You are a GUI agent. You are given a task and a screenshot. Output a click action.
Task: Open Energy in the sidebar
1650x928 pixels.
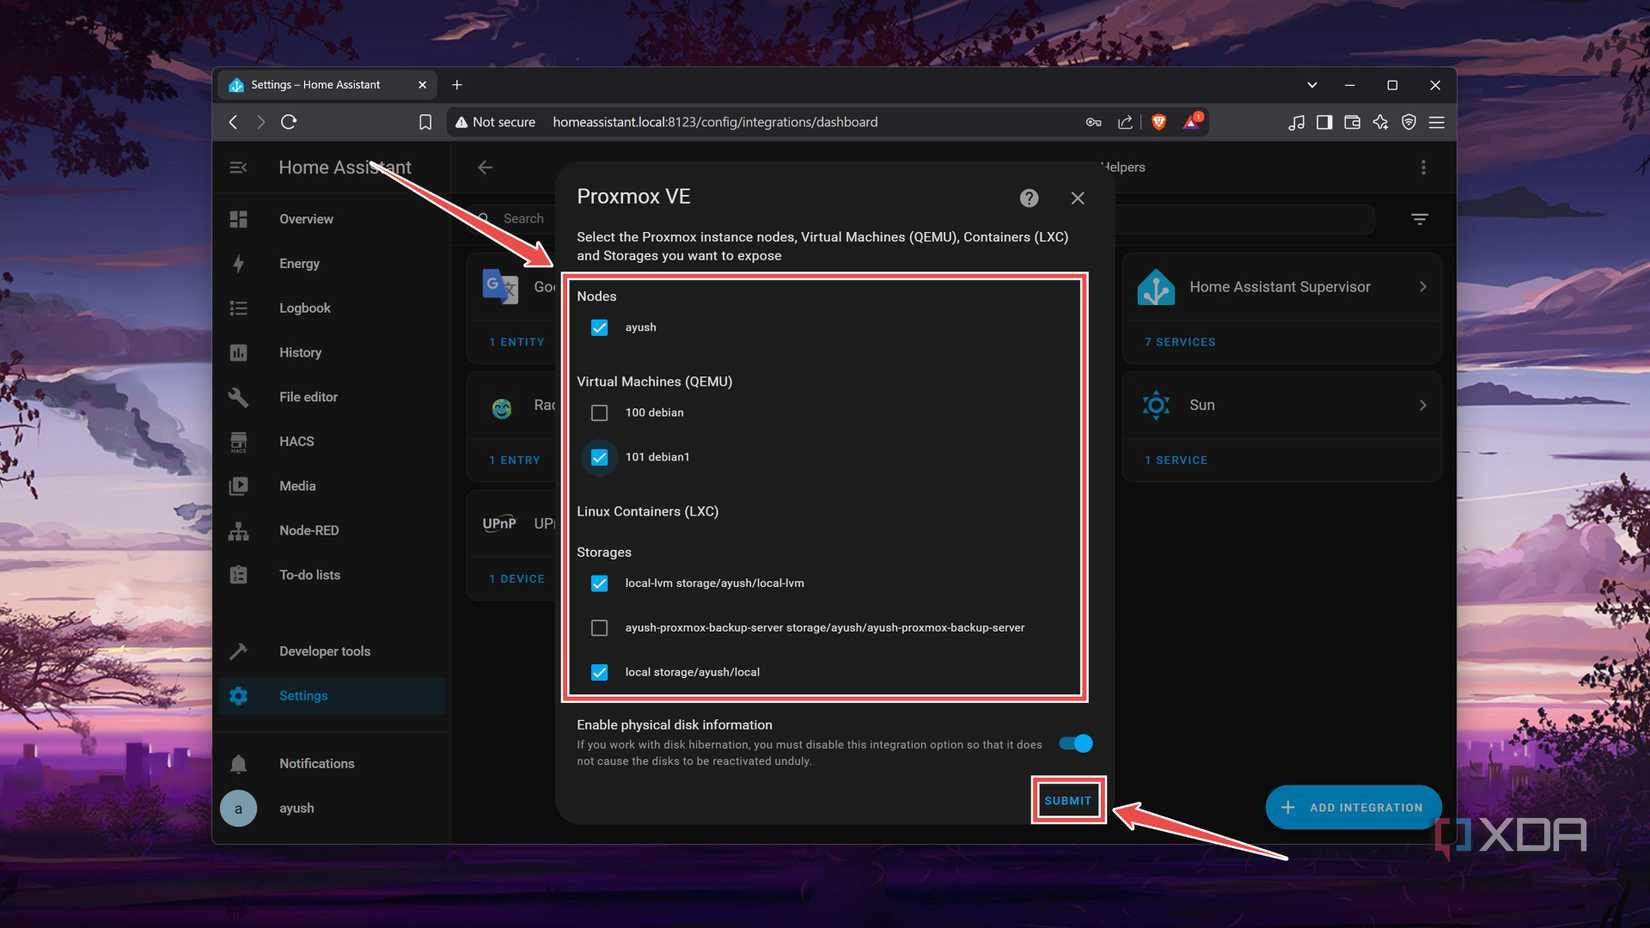[299, 264]
